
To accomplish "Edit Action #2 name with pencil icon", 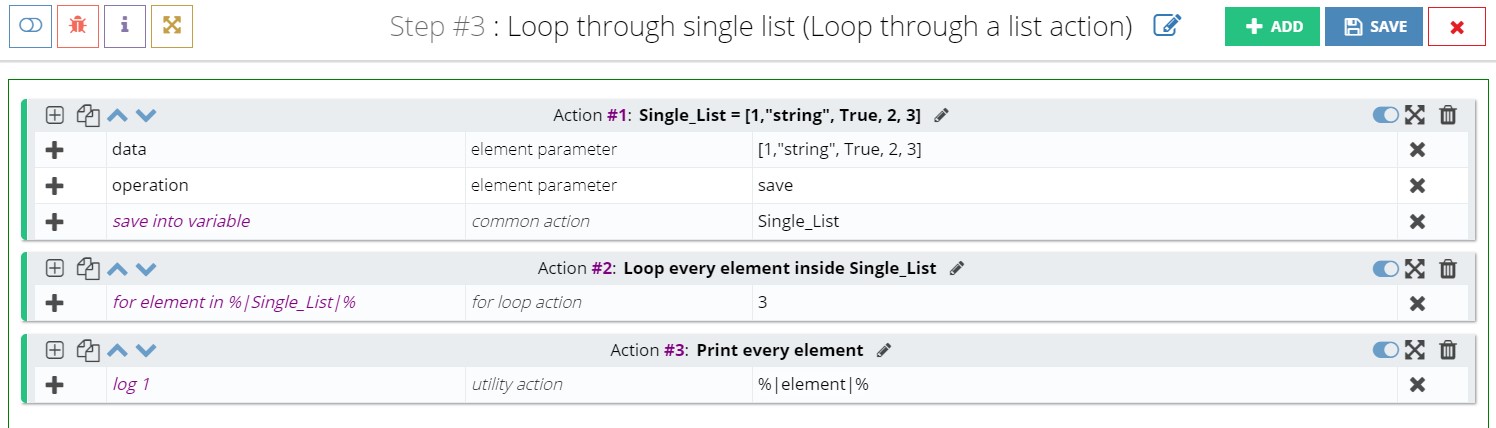I will 957,268.
